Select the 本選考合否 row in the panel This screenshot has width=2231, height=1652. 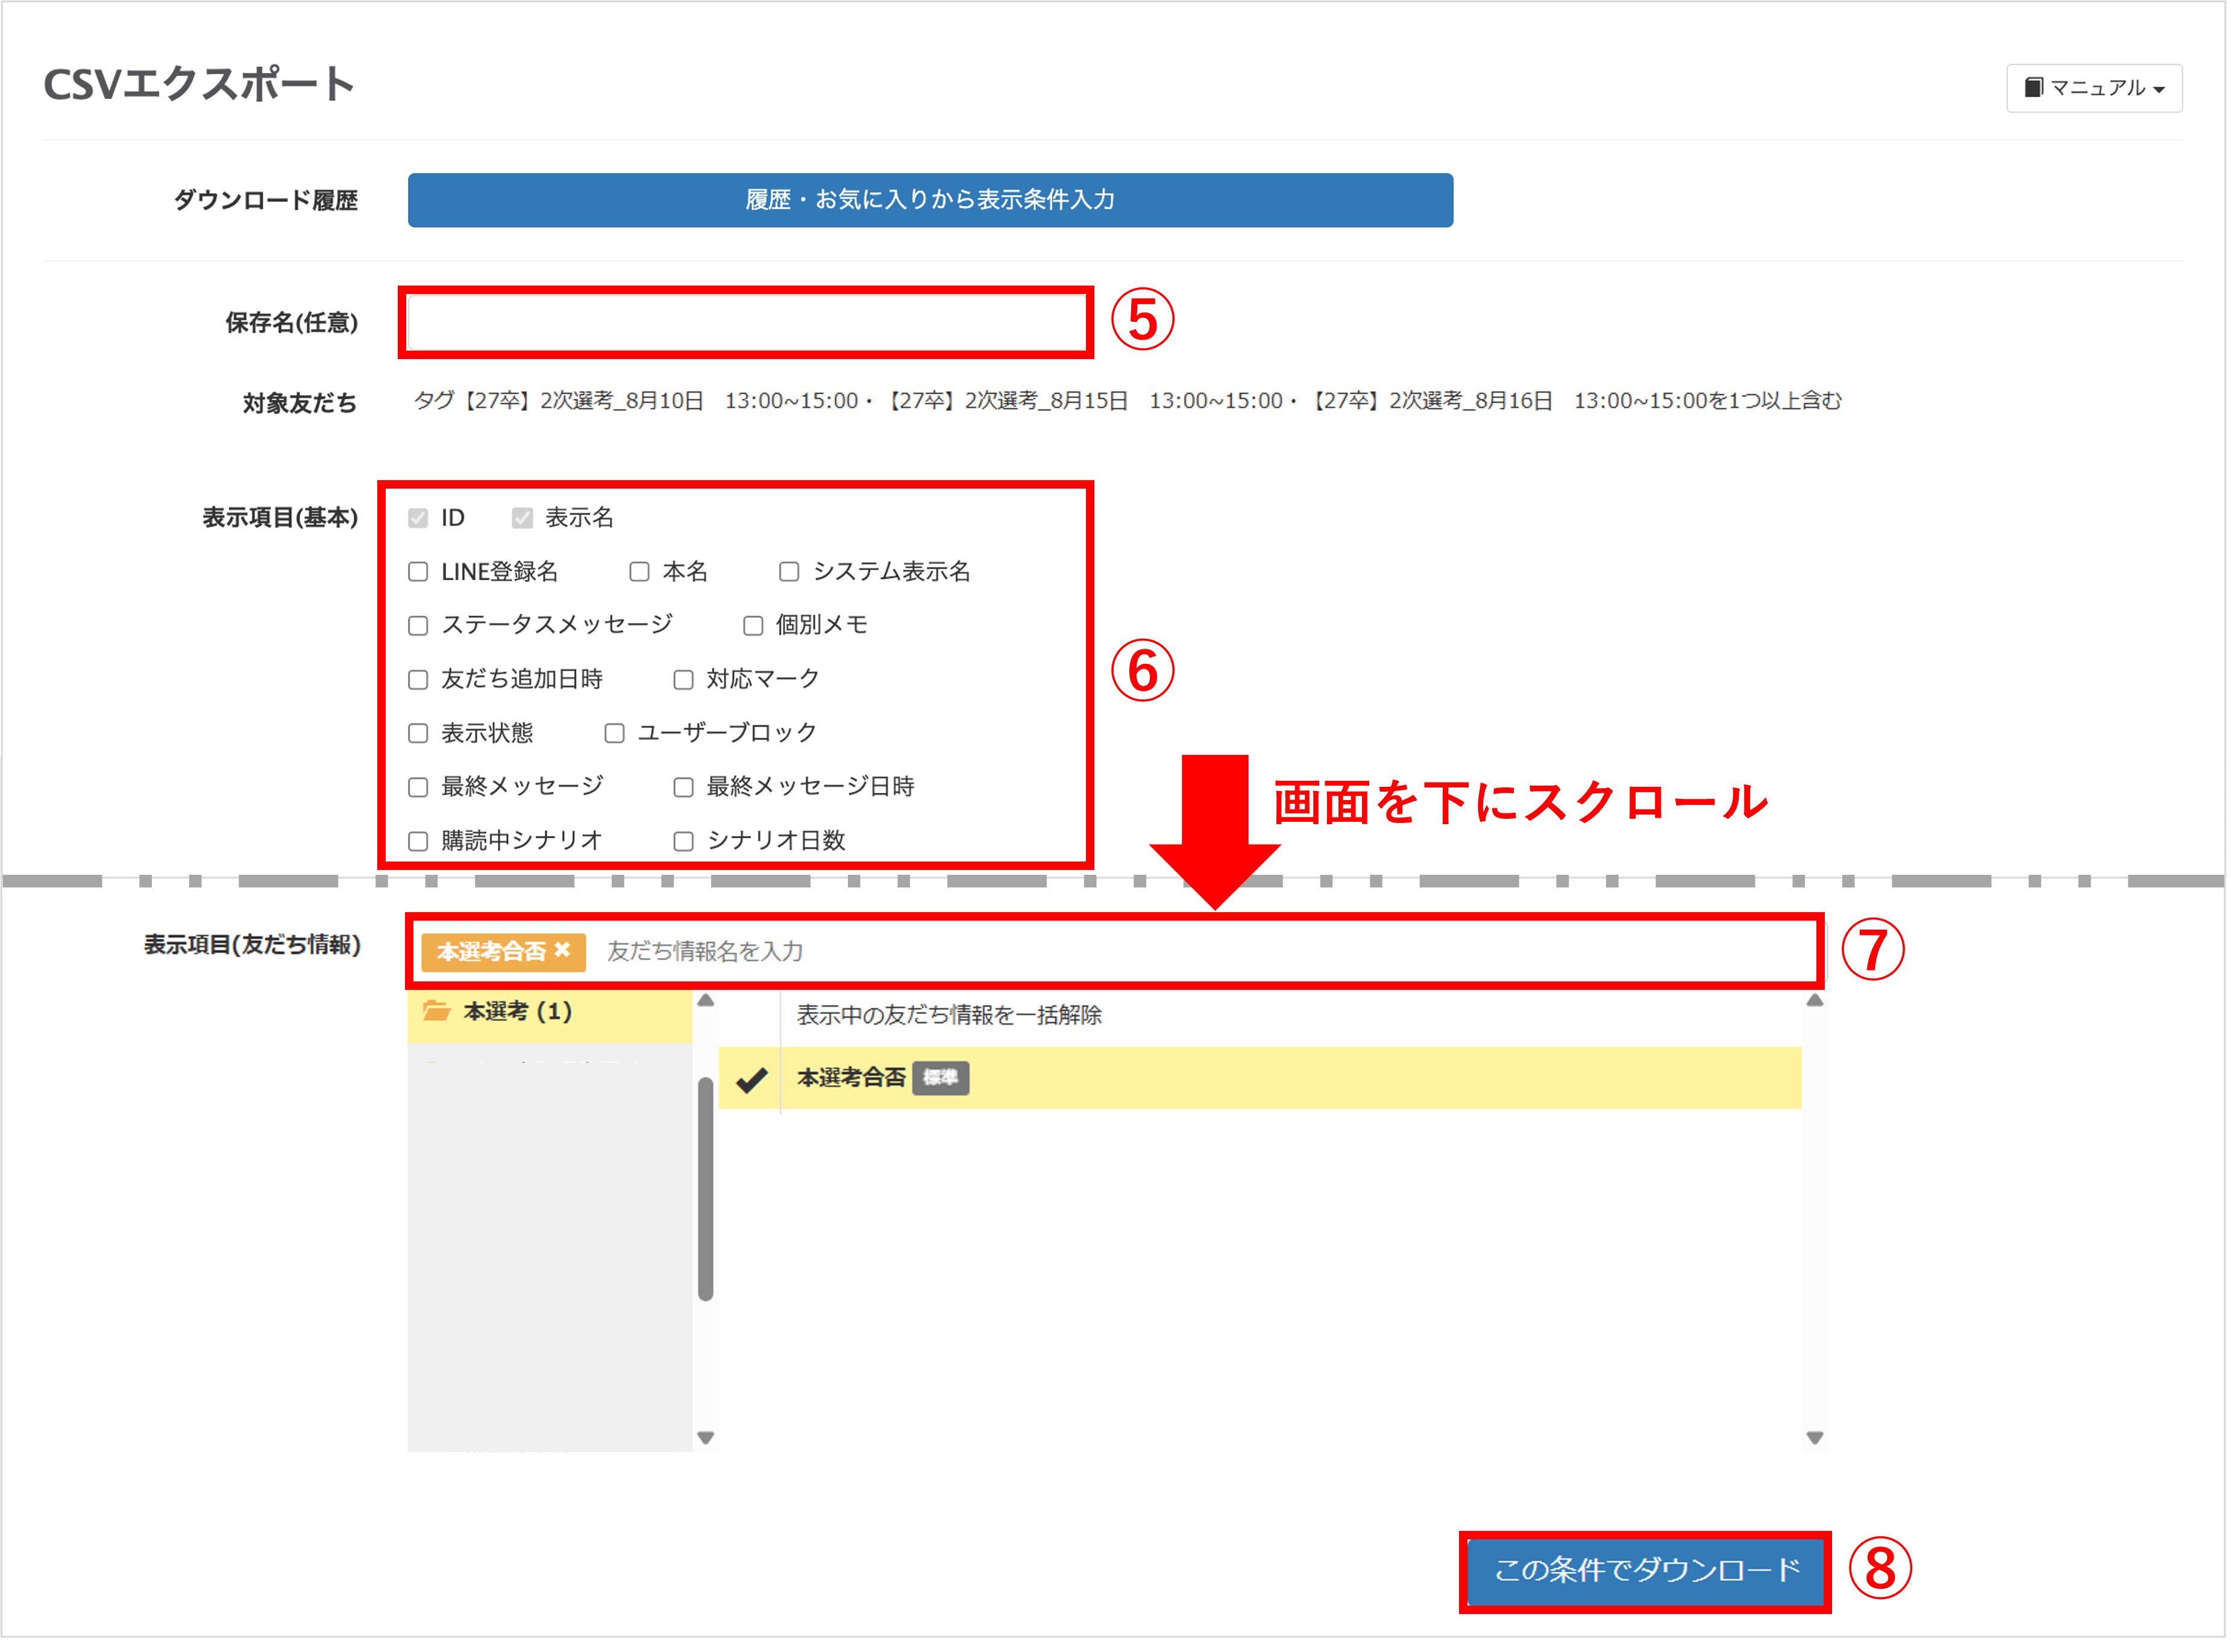tap(852, 1079)
